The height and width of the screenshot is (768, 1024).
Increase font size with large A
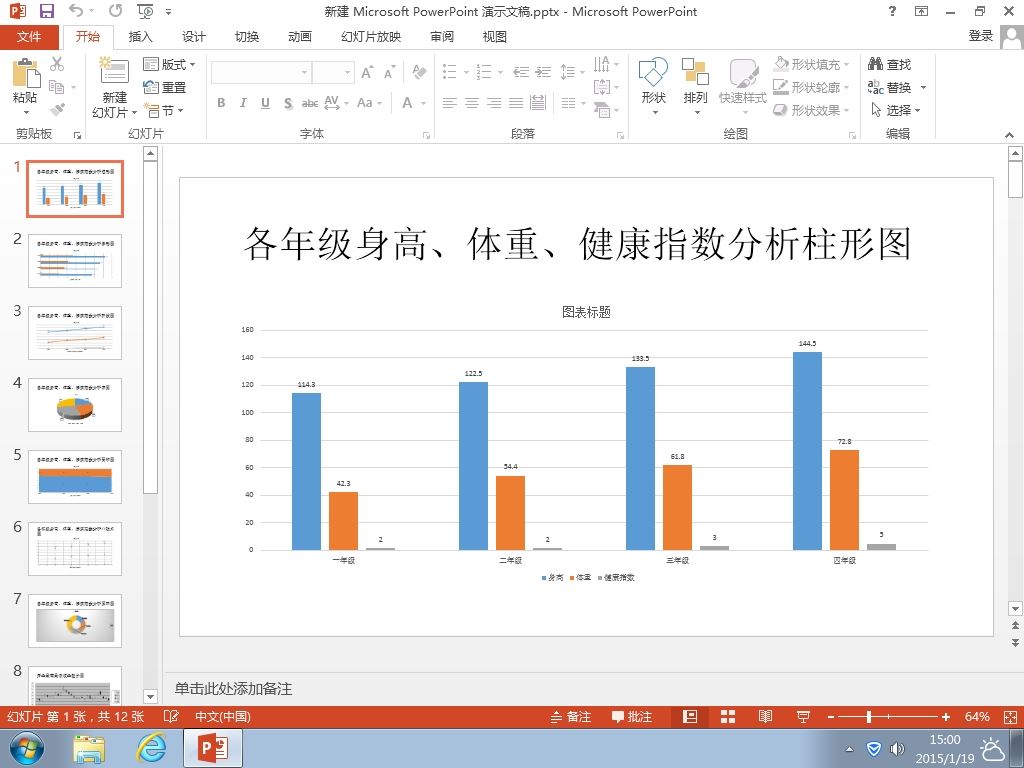point(368,72)
